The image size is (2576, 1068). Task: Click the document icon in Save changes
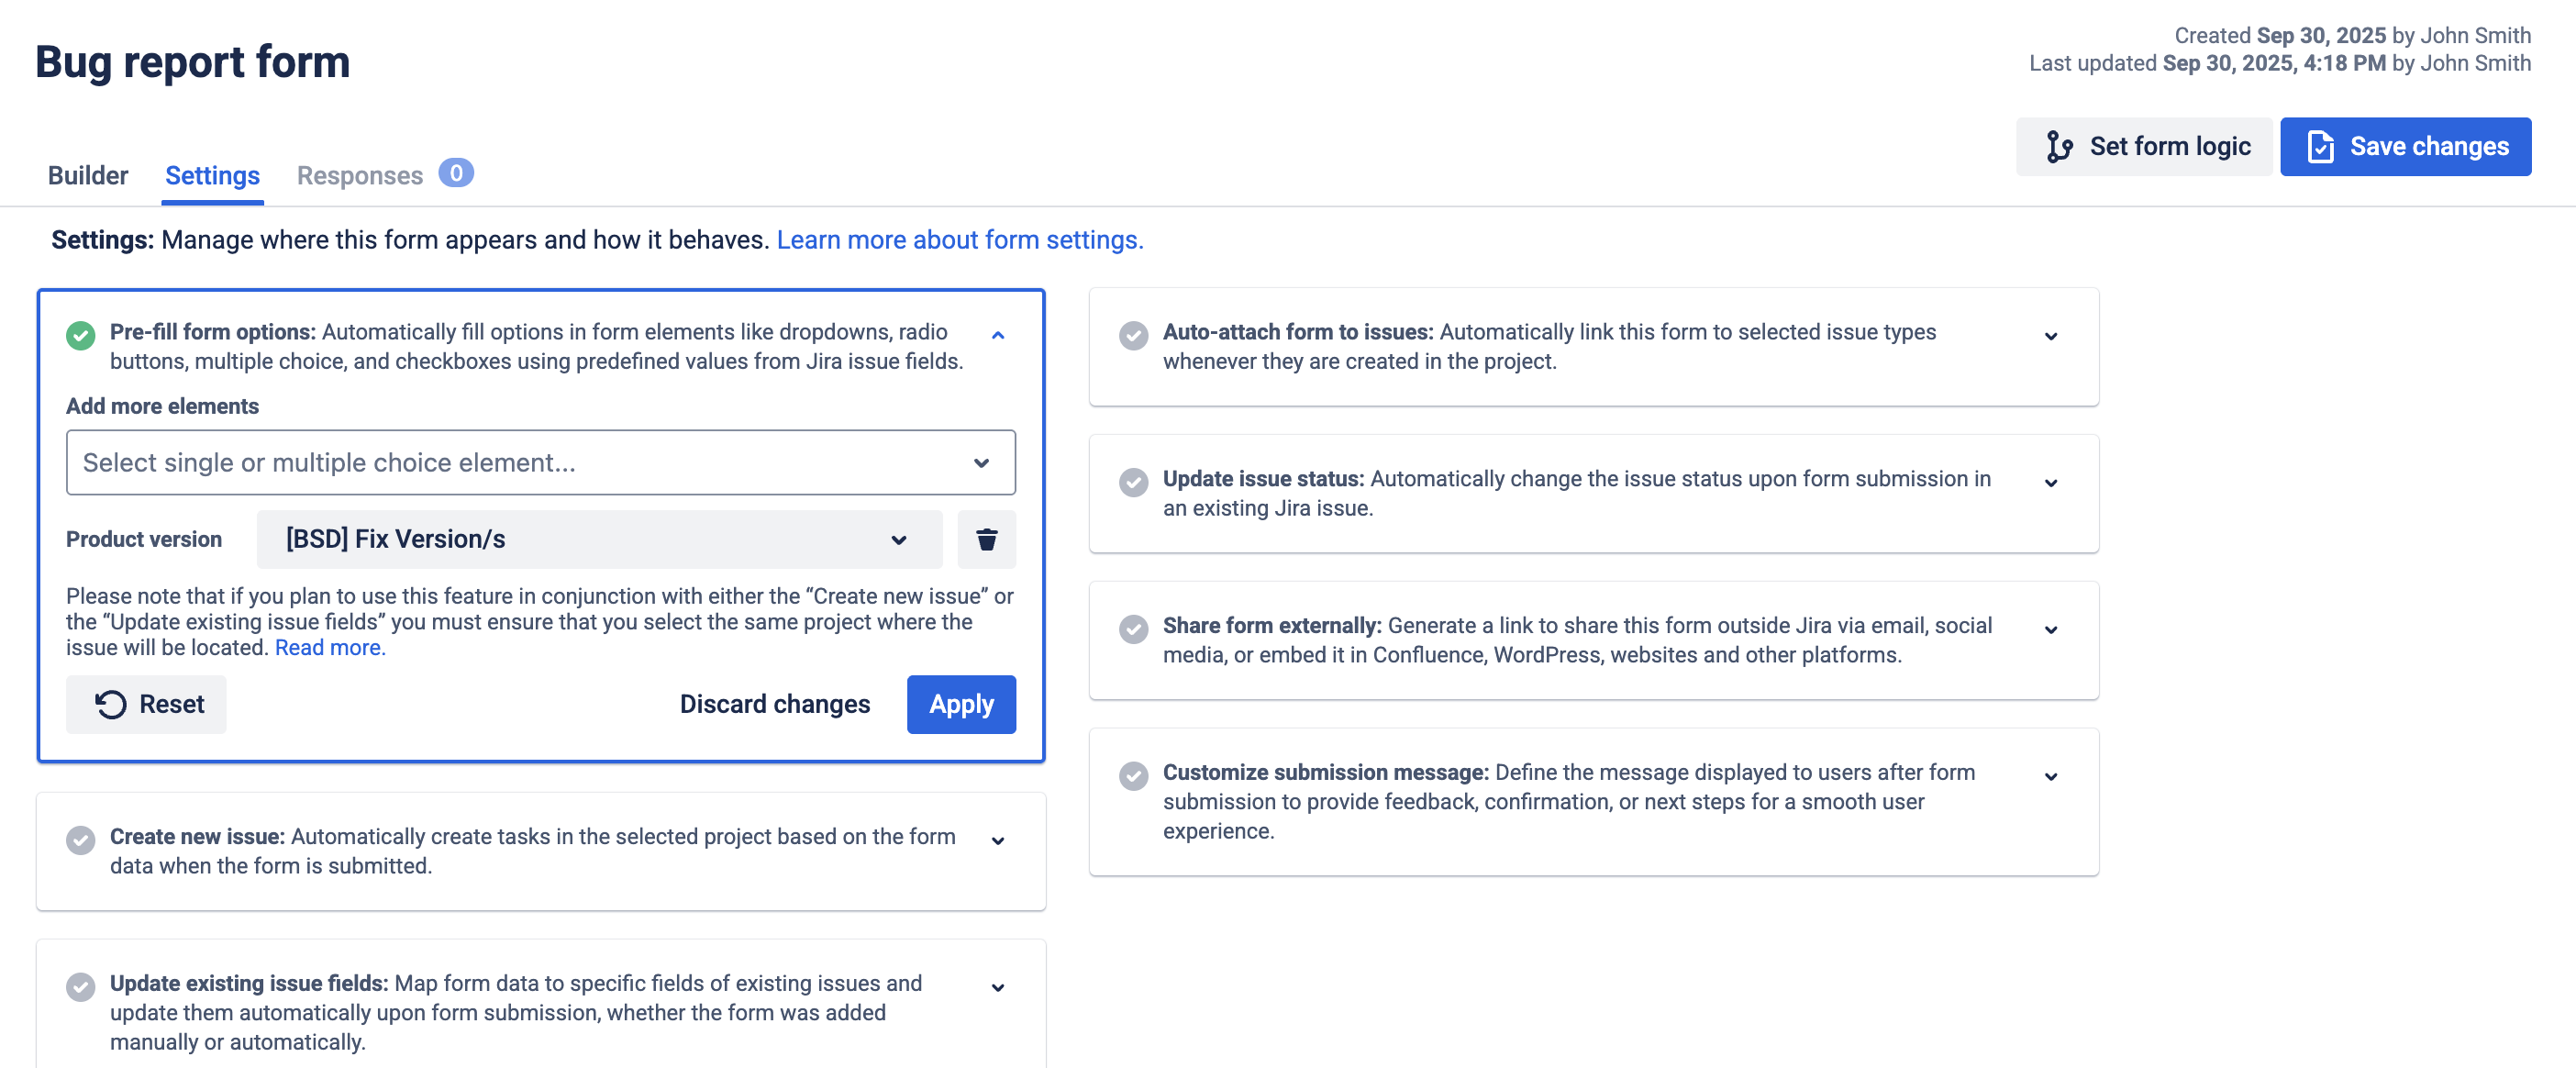pos(2321,147)
